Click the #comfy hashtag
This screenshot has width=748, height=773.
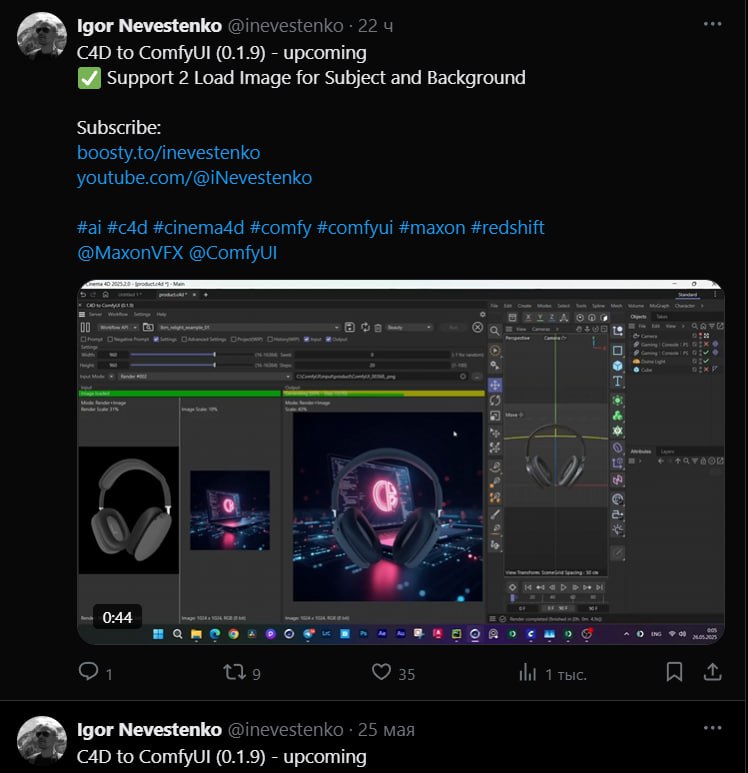(x=281, y=228)
